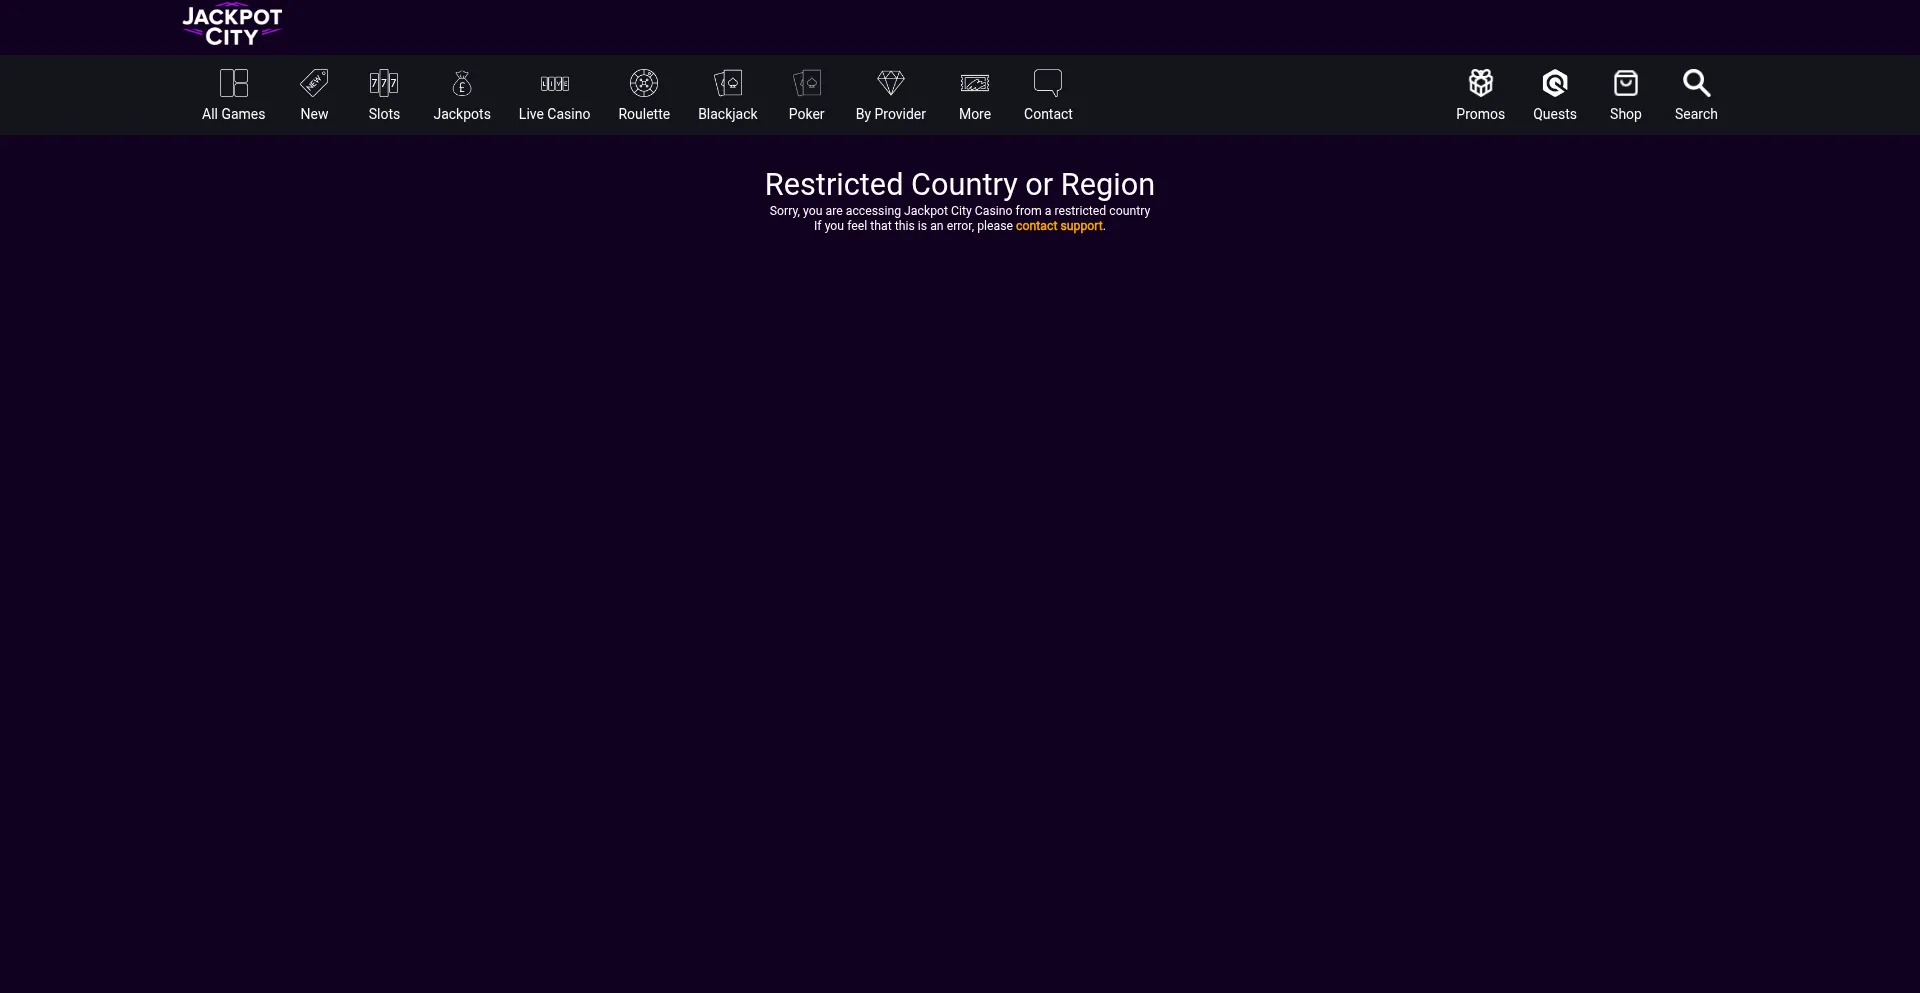Click the Promos gift icon
Screen dimensions: 1920x993
1481,83
